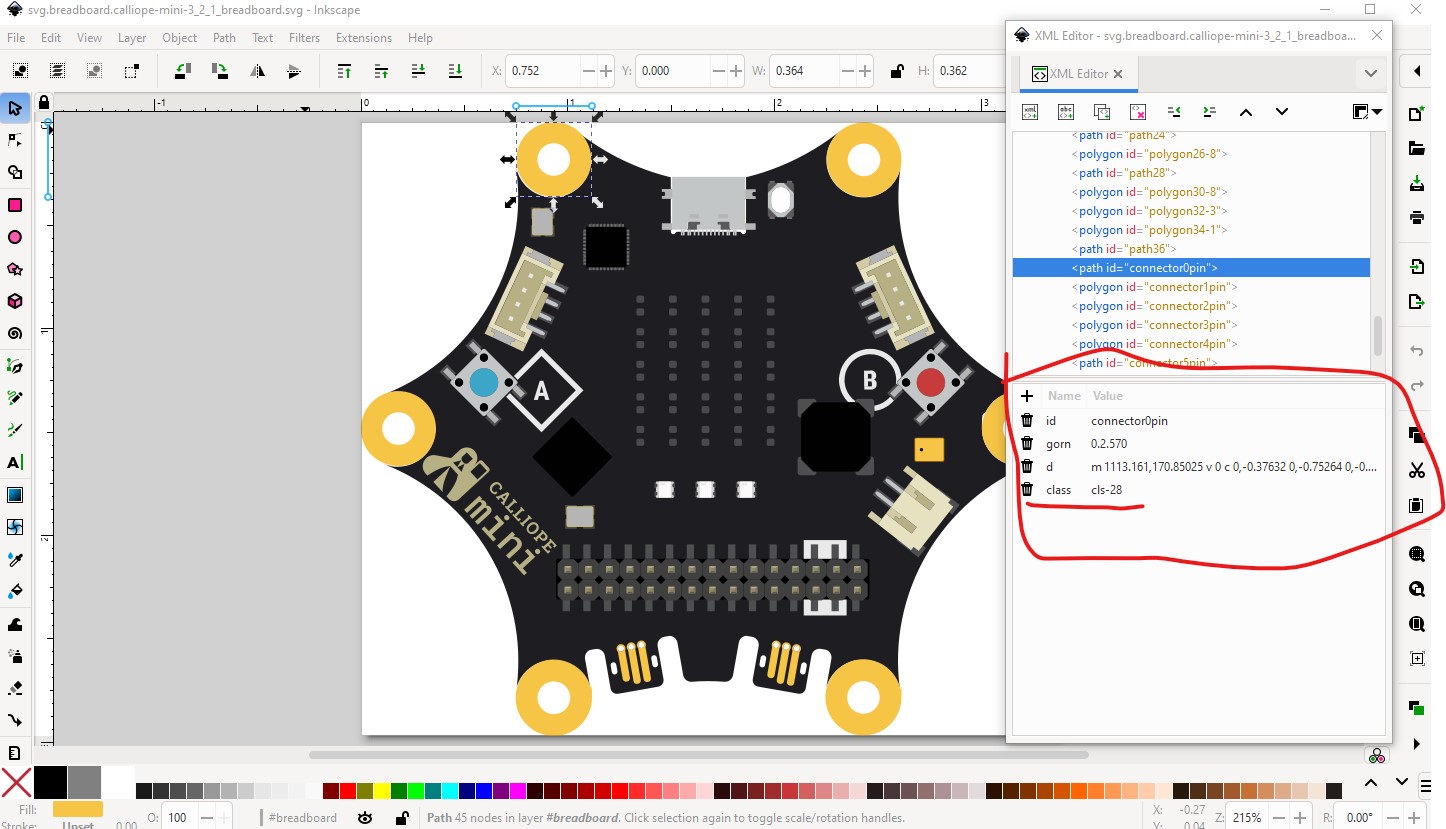Edit the 'd' attribute path value
The image size is (1446, 829).
pos(1235,466)
